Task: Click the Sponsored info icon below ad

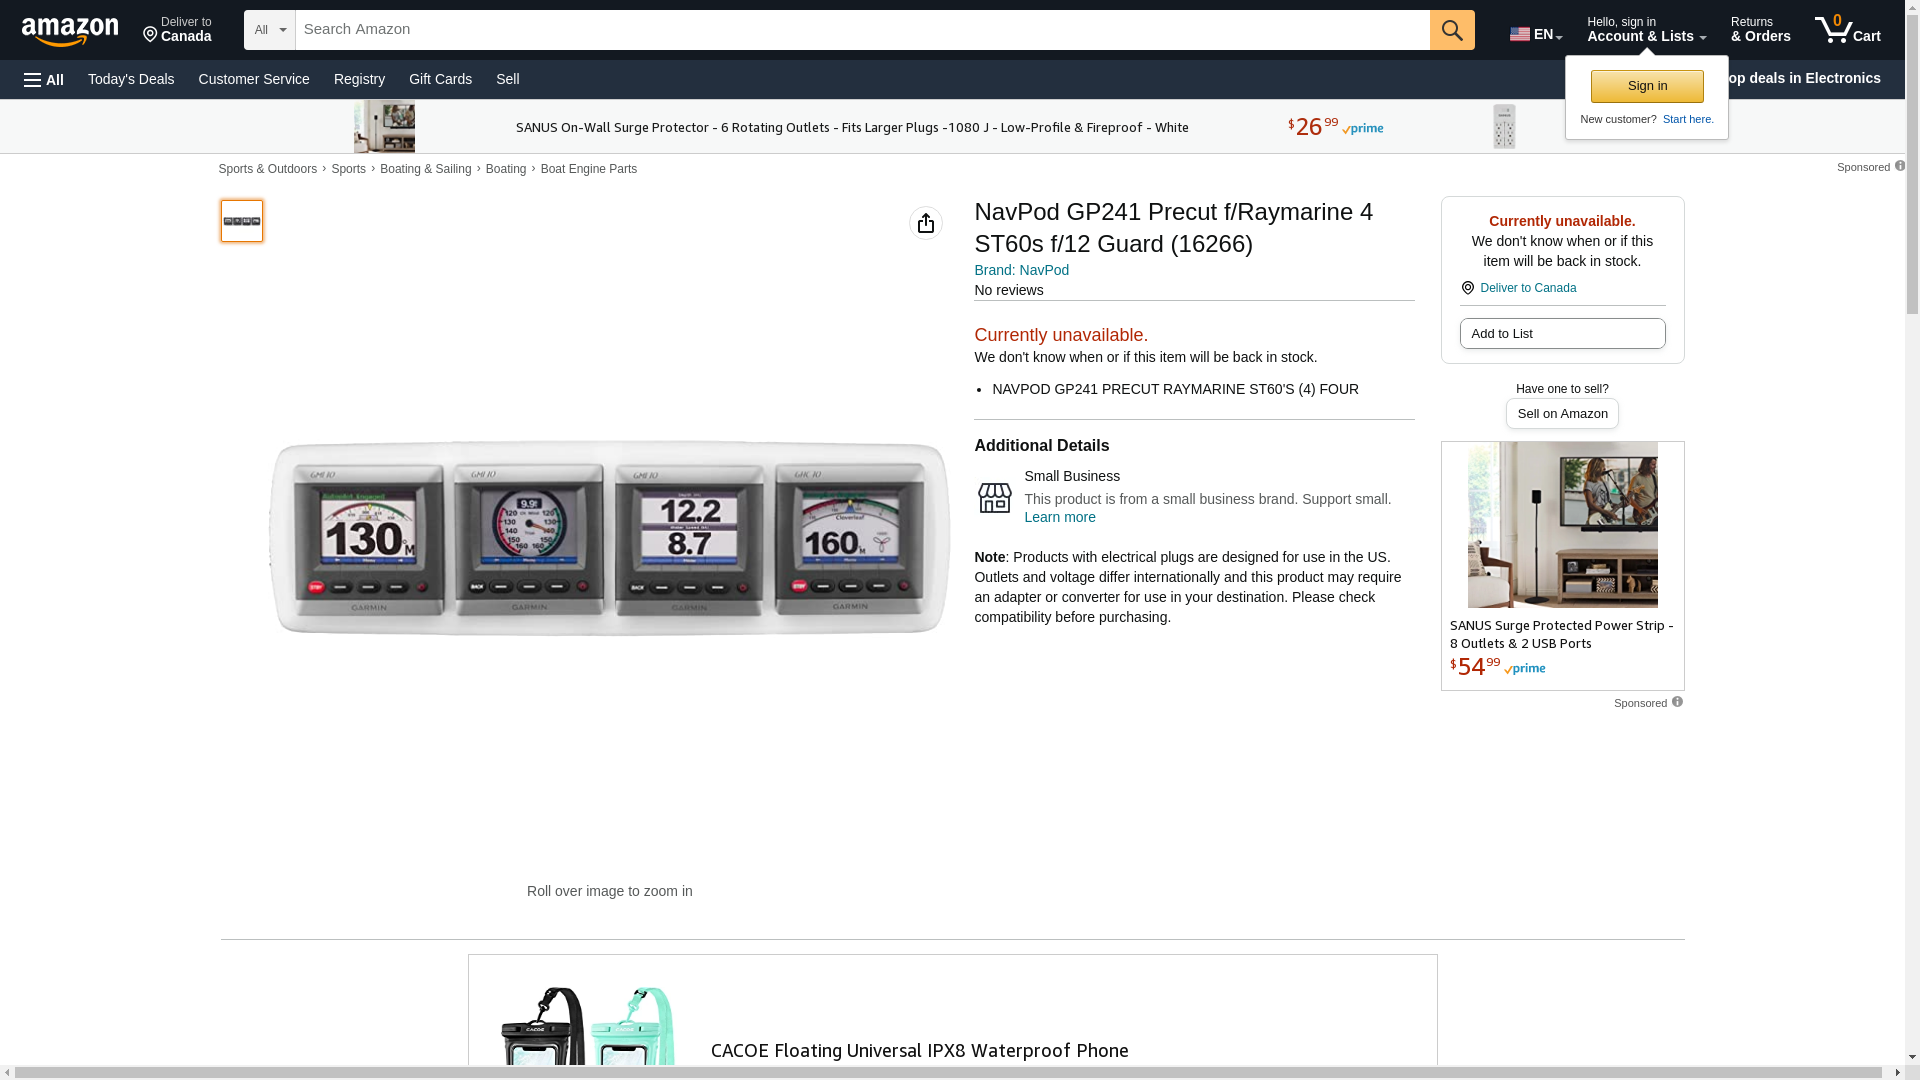Action: 1677,702
